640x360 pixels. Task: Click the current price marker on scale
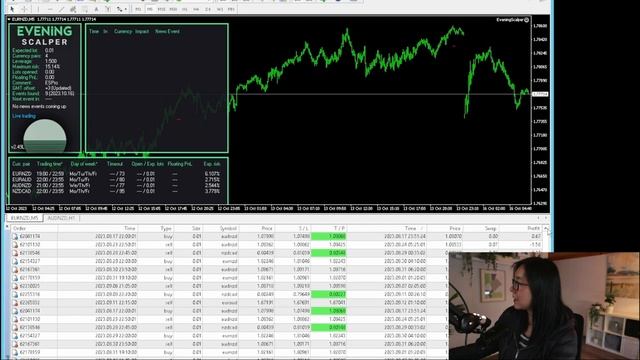coord(540,94)
